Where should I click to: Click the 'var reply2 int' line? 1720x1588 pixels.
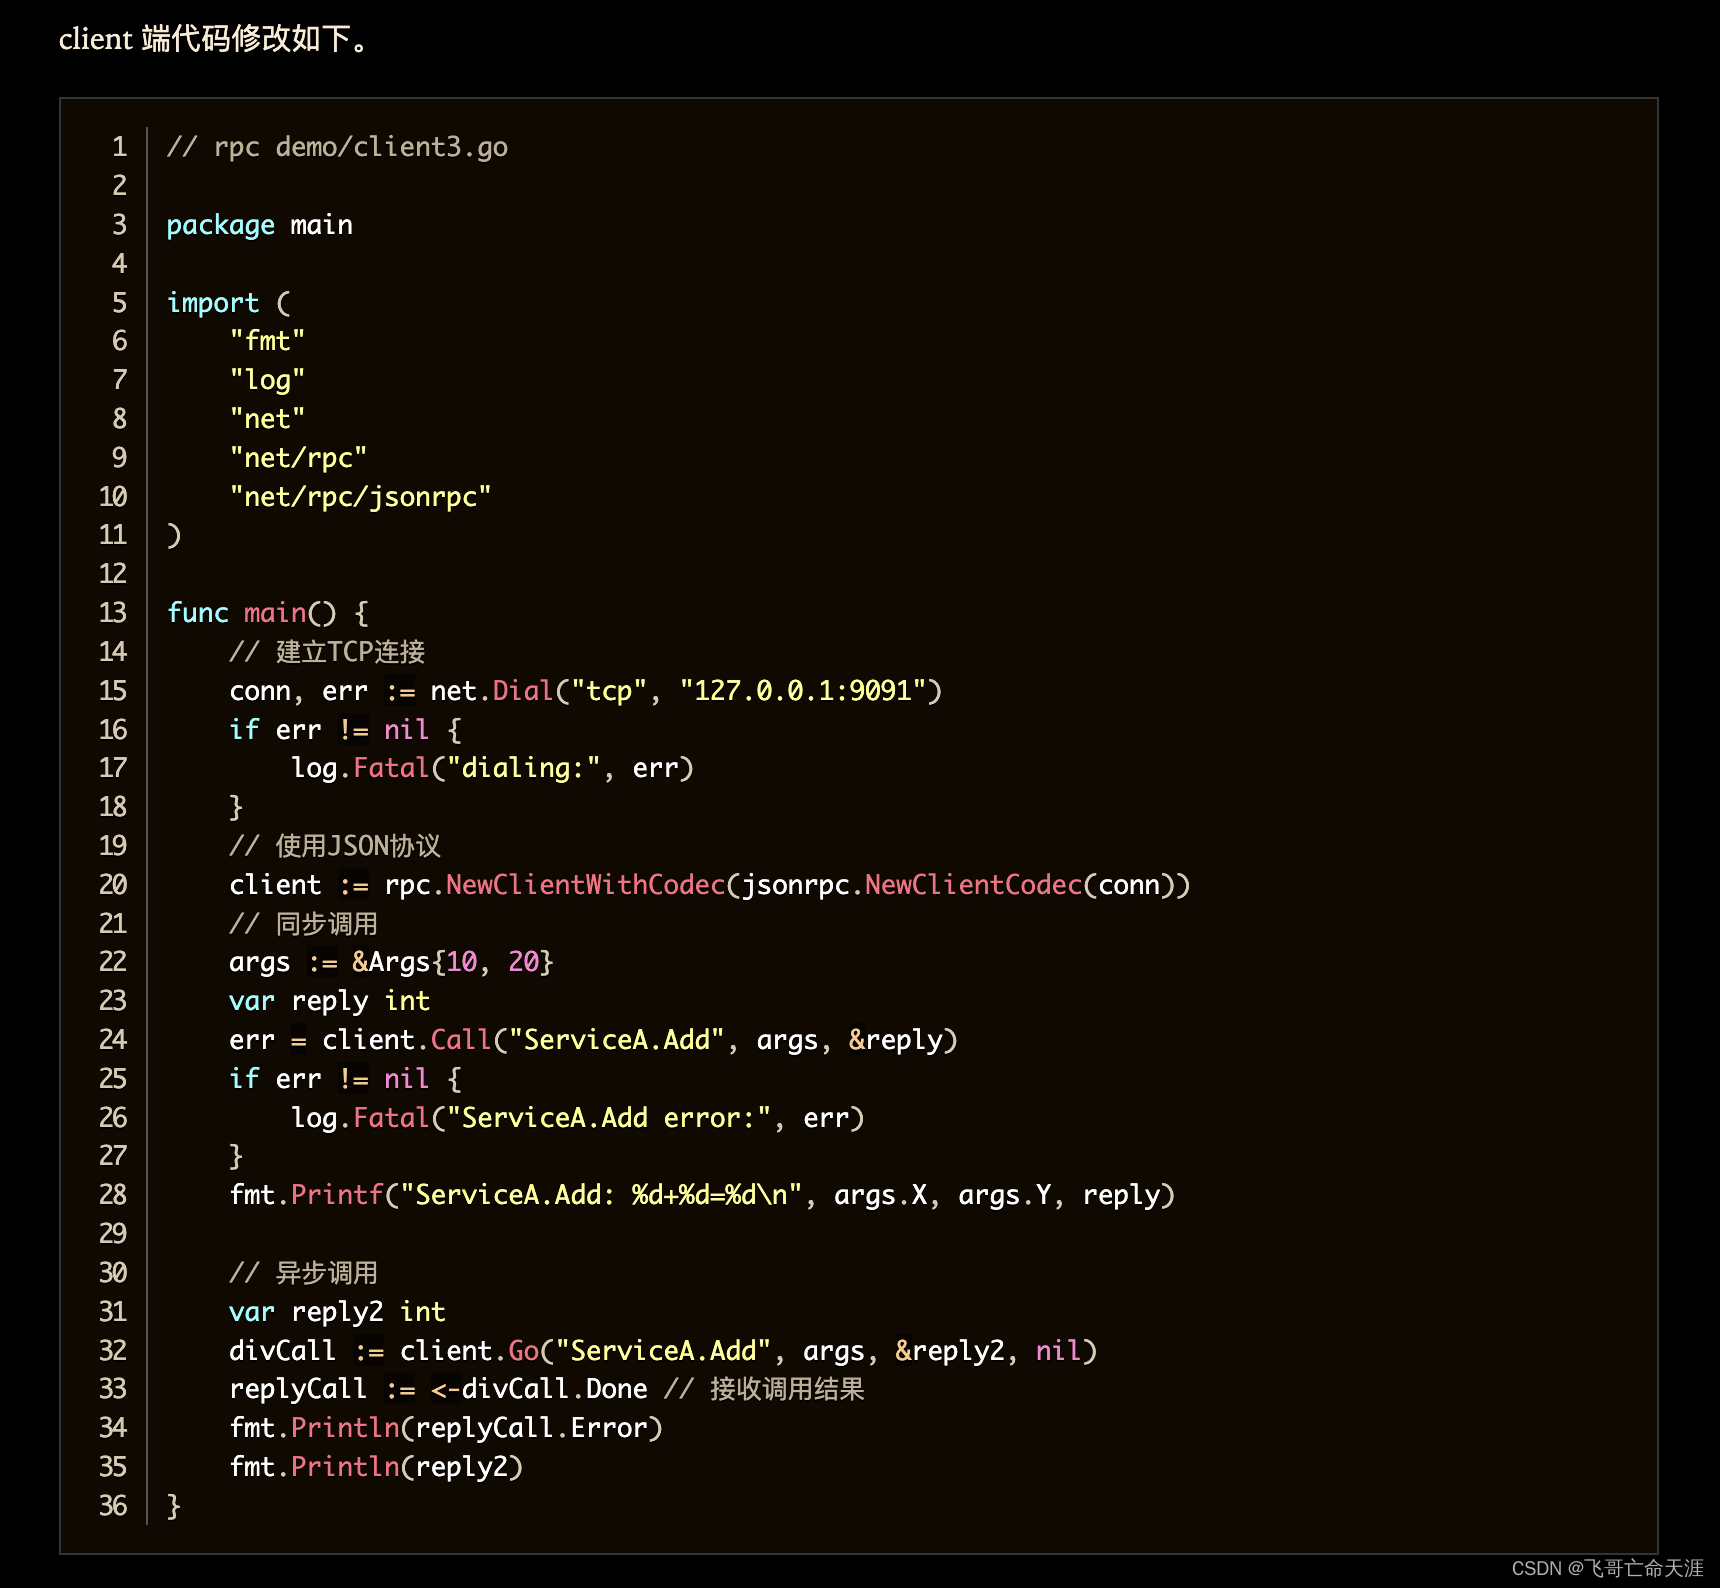point(337,1312)
